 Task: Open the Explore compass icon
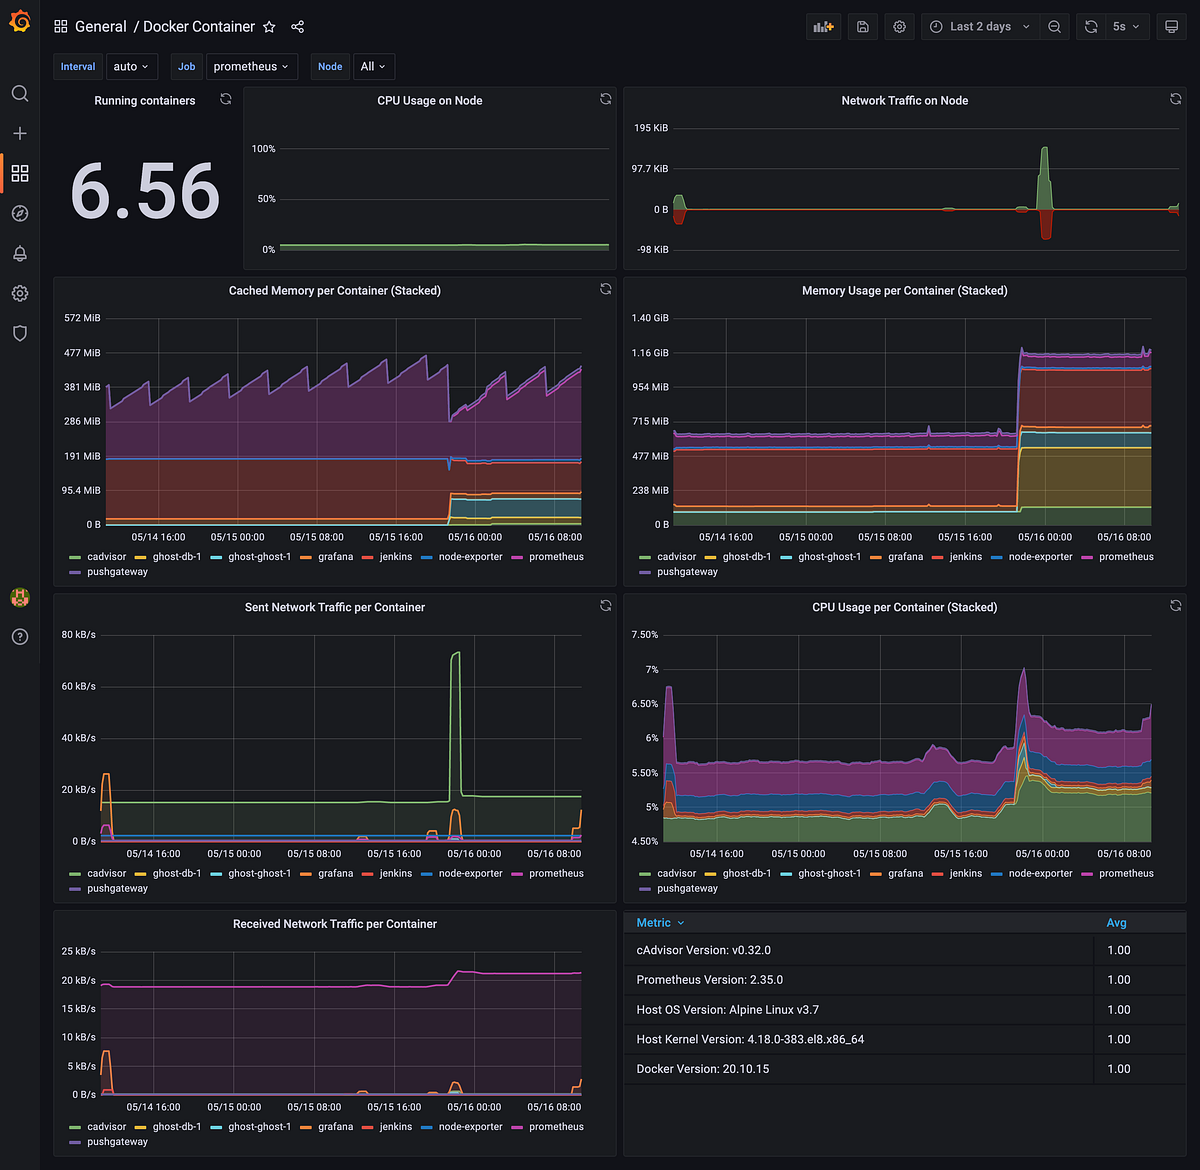tap(20, 213)
